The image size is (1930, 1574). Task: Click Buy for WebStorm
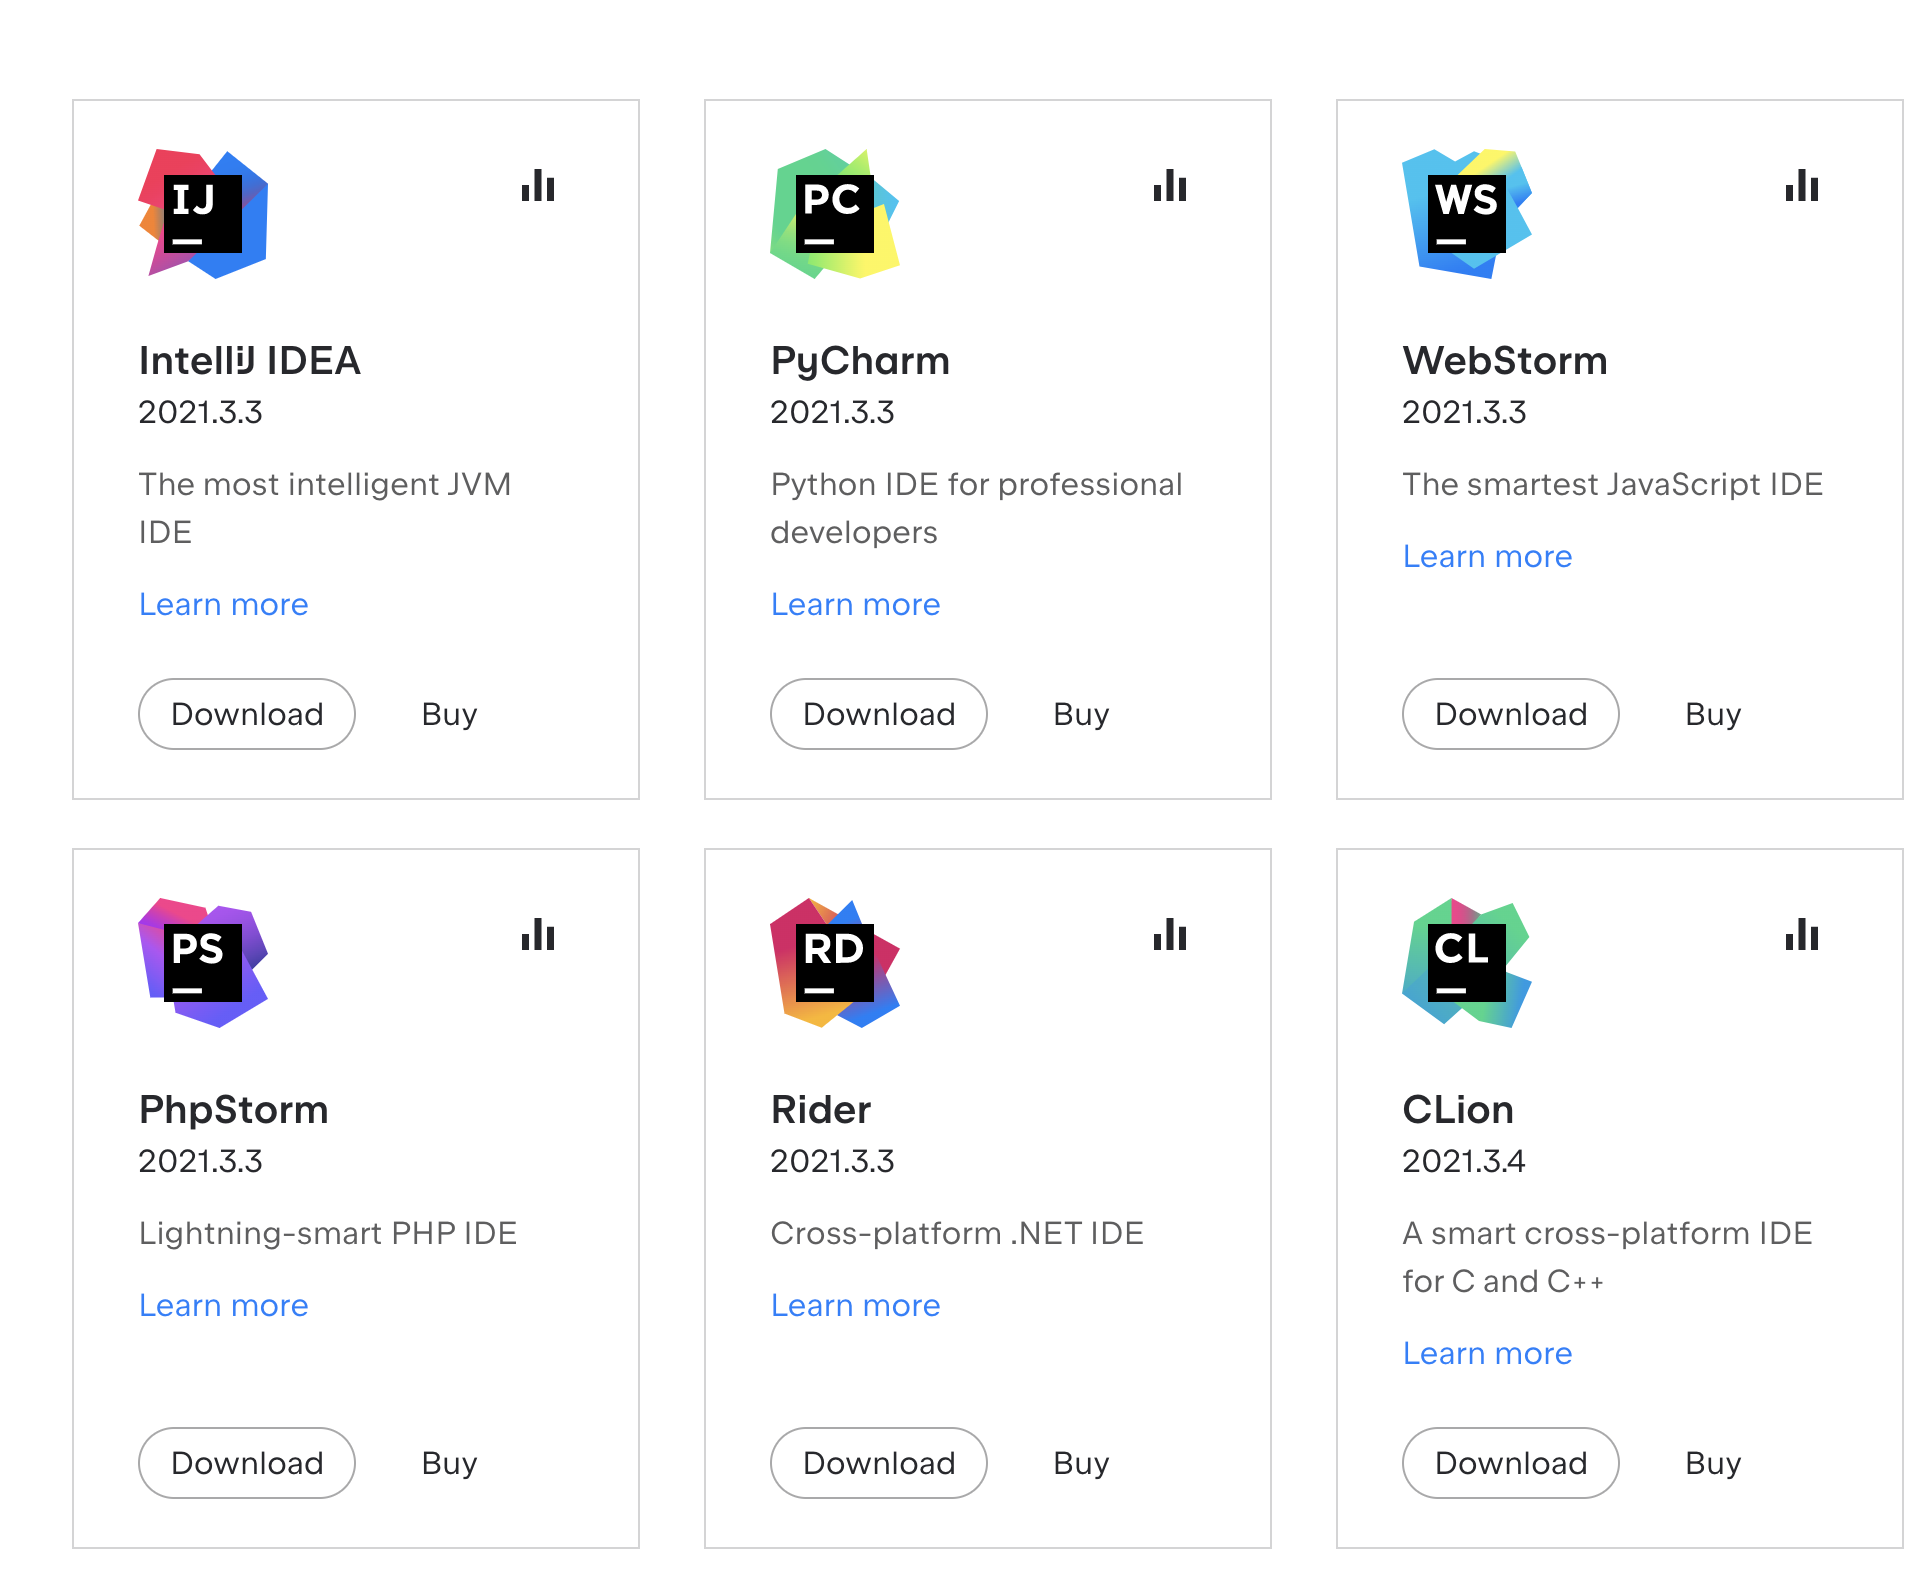pyautogui.click(x=1713, y=714)
